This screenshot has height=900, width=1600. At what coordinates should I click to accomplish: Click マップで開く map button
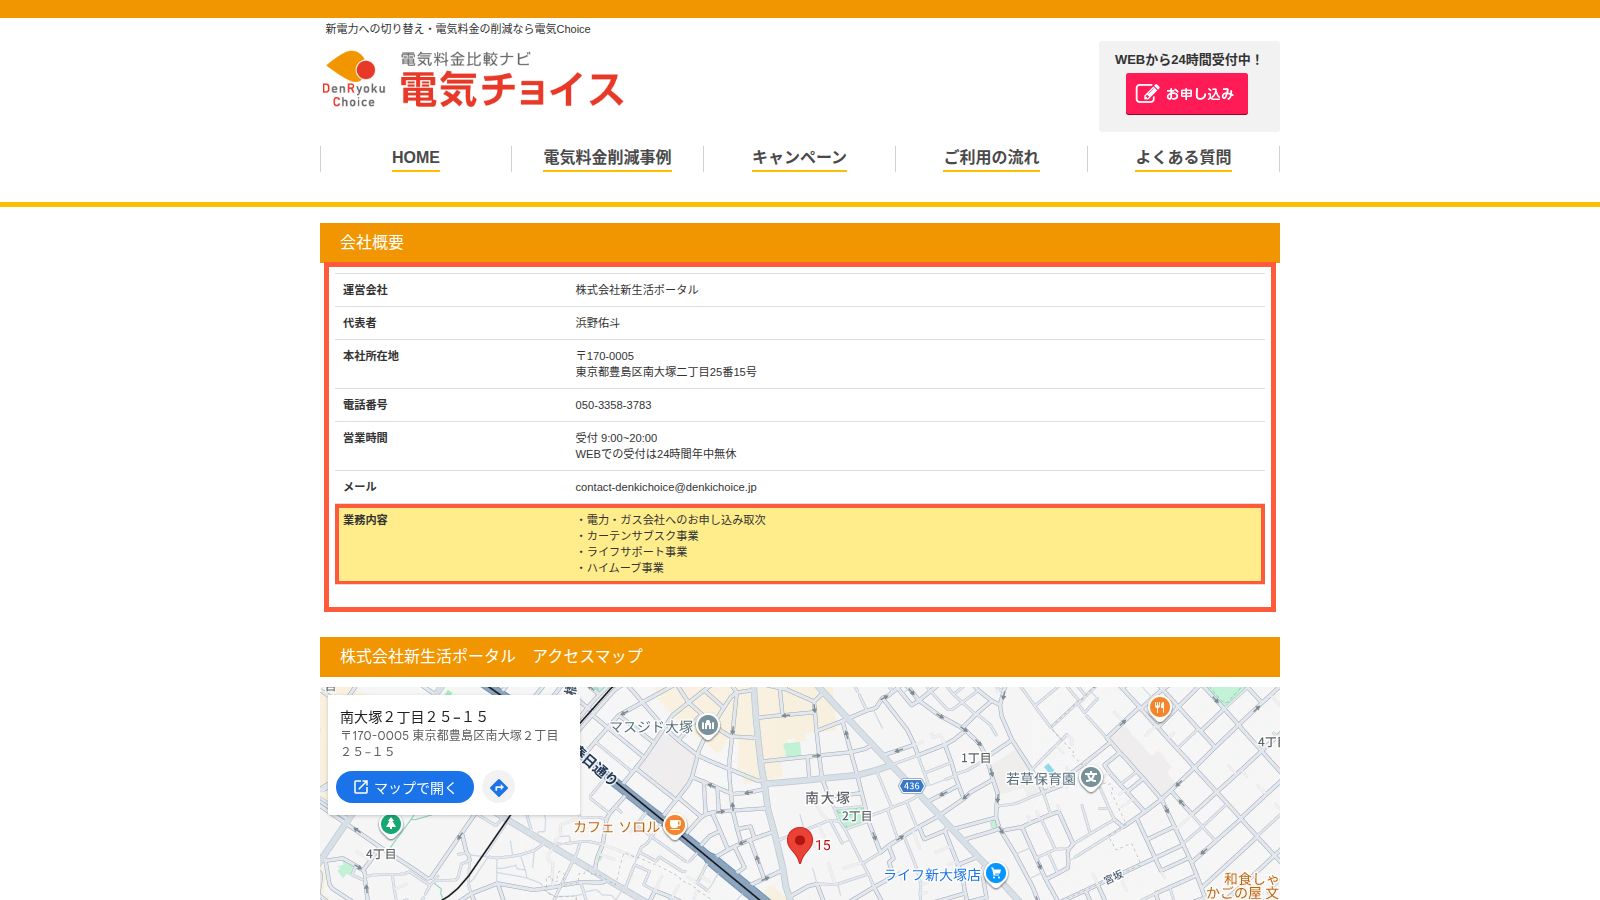(404, 787)
